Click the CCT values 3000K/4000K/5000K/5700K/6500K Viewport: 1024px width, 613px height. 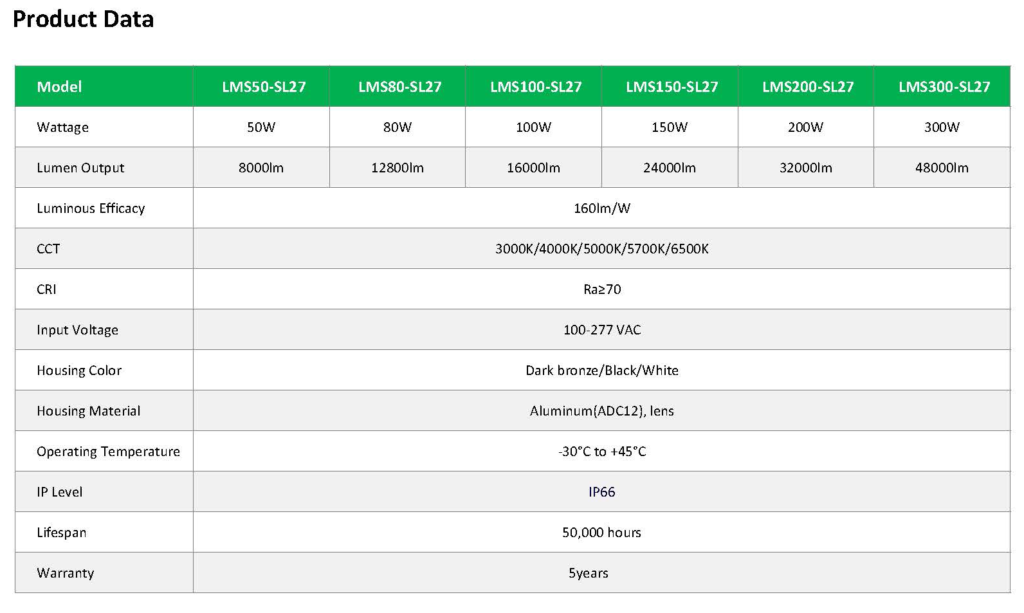coord(602,249)
